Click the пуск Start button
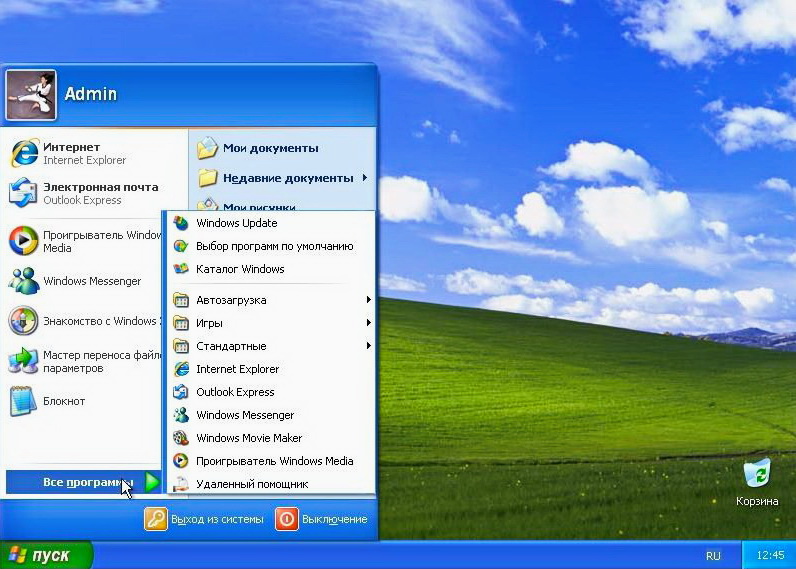Viewport: 796px width, 569px height. (x=45, y=555)
